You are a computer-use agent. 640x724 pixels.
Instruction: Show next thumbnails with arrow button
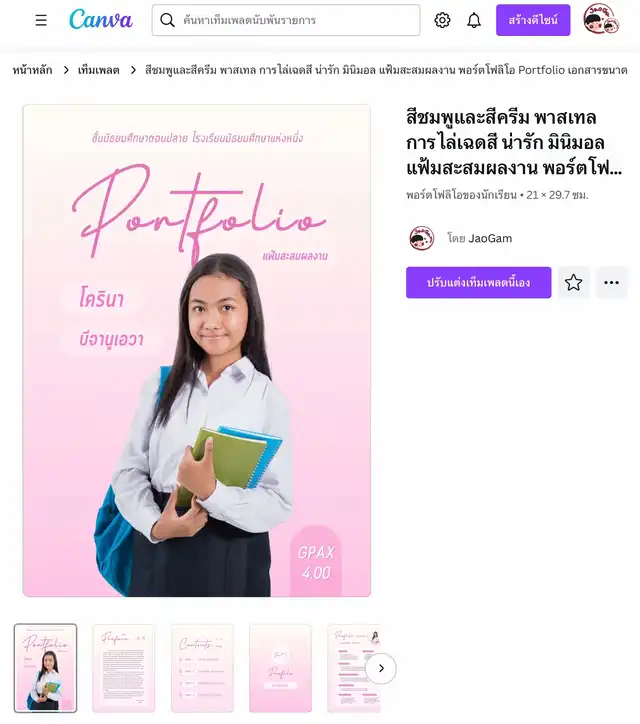tap(381, 668)
